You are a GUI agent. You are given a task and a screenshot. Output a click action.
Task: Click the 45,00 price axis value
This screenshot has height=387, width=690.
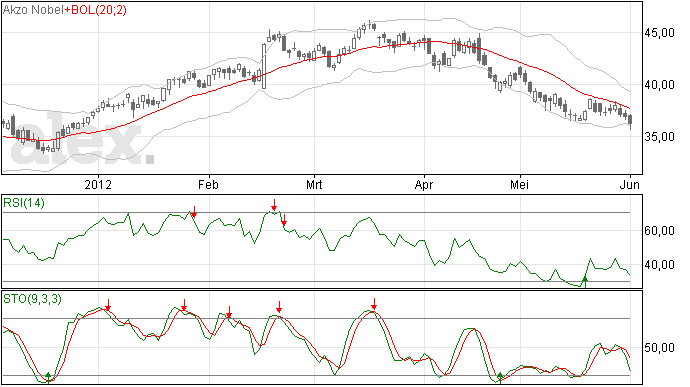coord(659,33)
